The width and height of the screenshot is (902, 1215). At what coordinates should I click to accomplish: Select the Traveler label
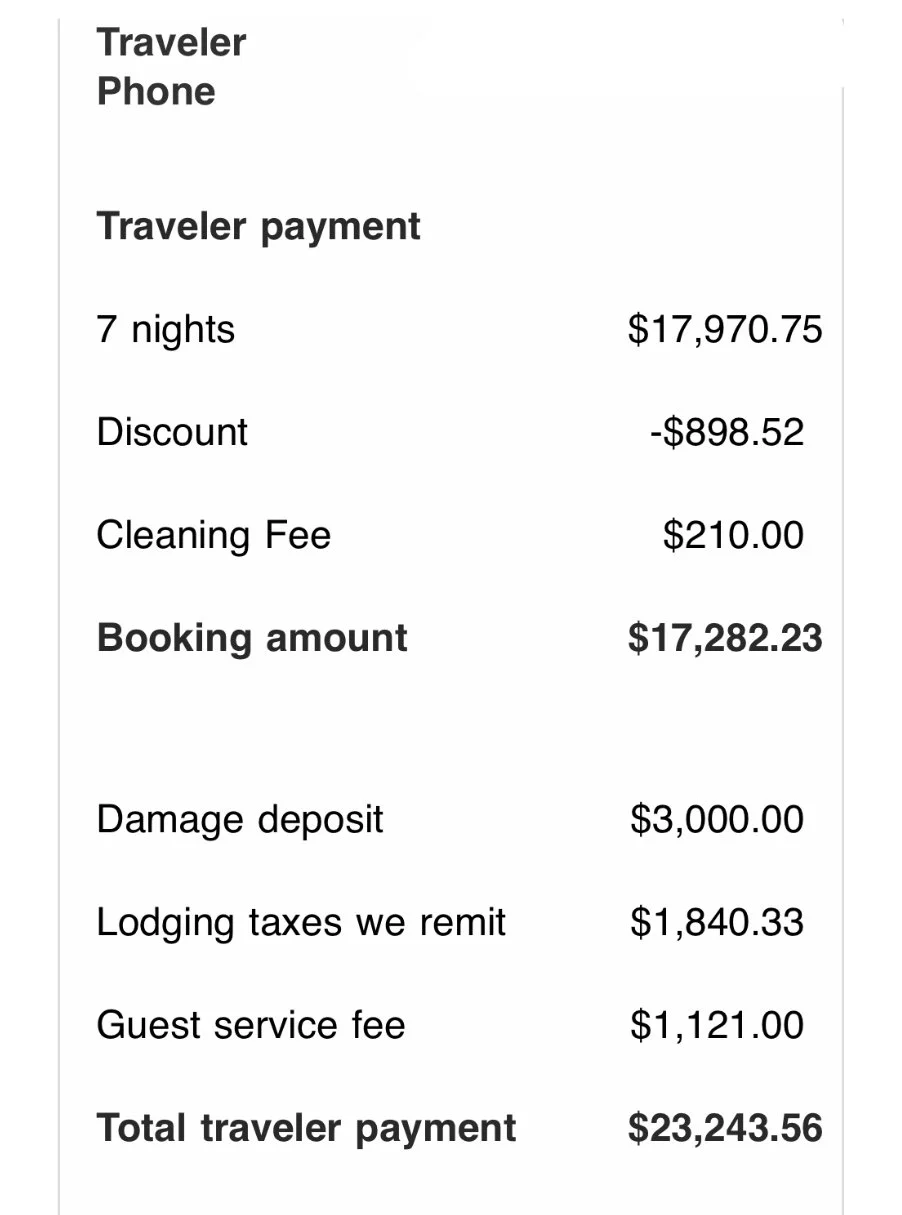pyautogui.click(x=171, y=43)
